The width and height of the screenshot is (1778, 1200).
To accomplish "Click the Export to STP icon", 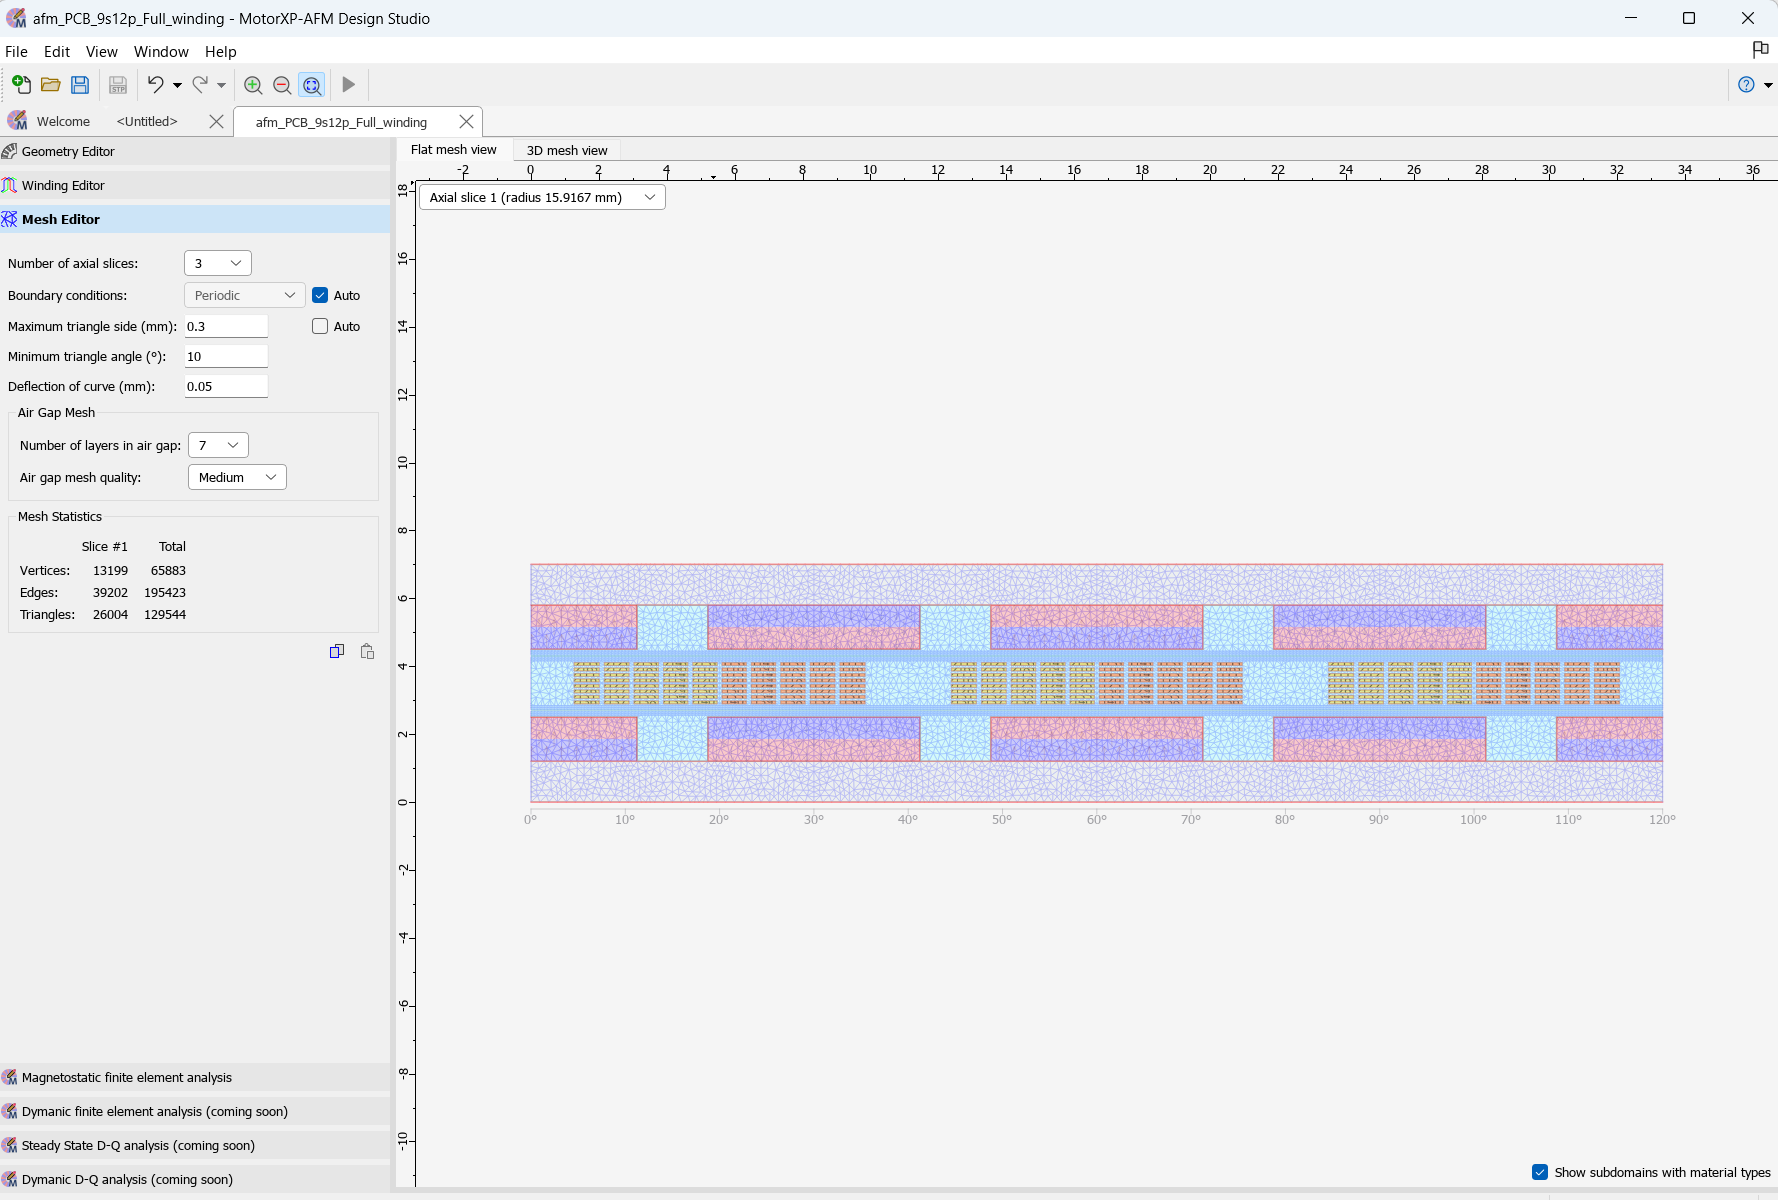I will (x=117, y=85).
